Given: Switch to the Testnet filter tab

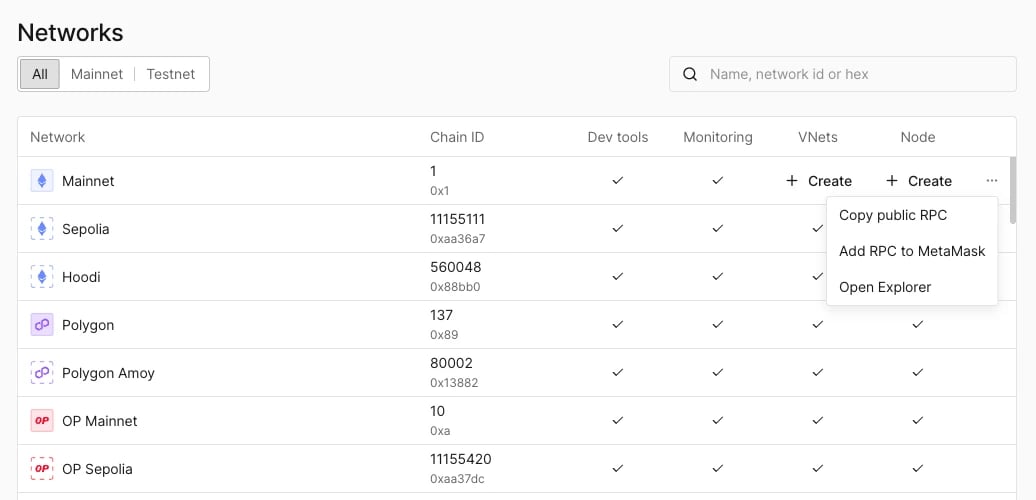Looking at the screenshot, I should coord(170,74).
